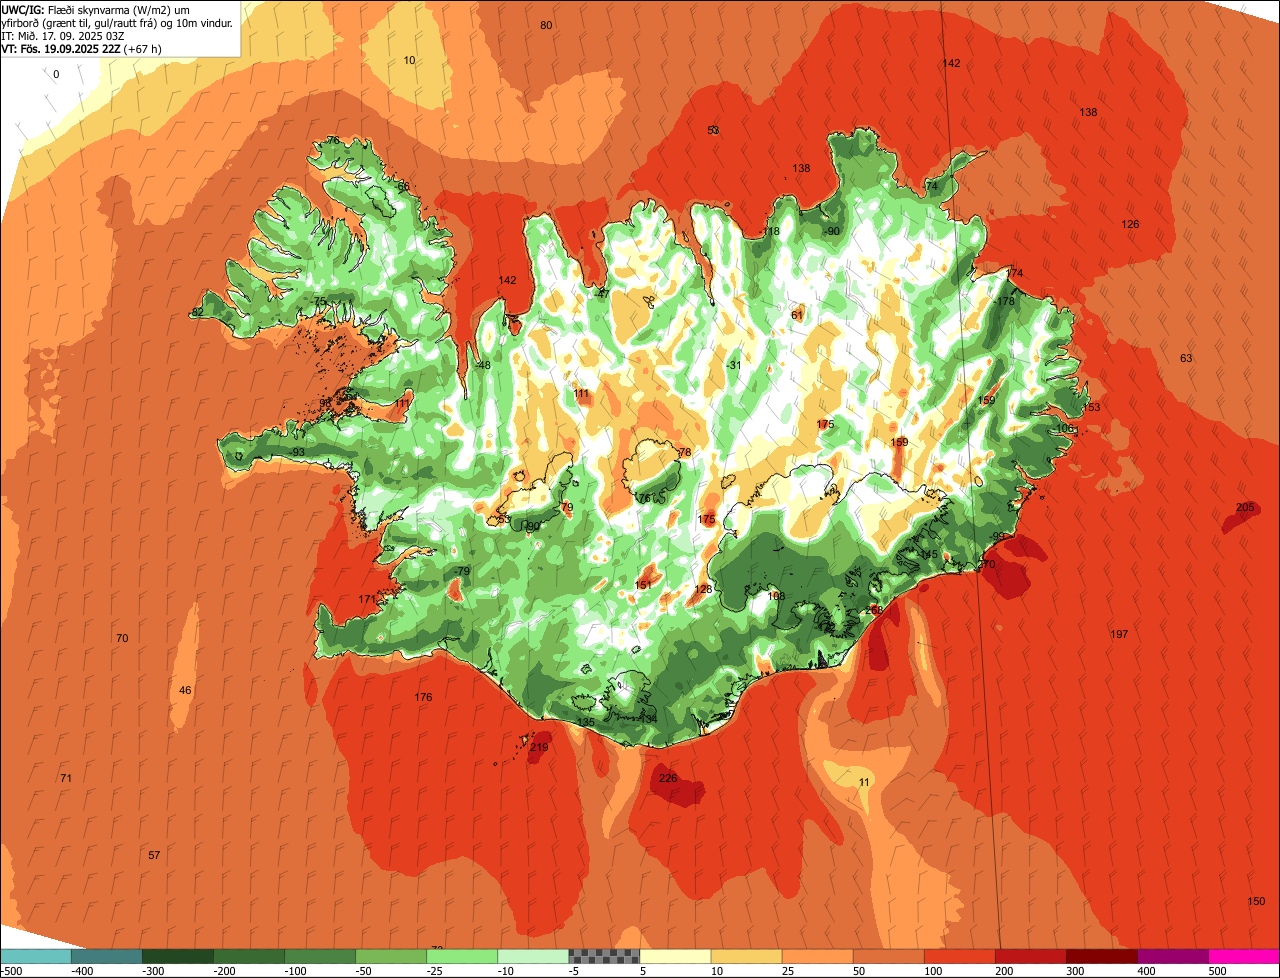Click the legend swatch between -50 and -25
The height and width of the screenshot is (978, 1280).
[391, 956]
